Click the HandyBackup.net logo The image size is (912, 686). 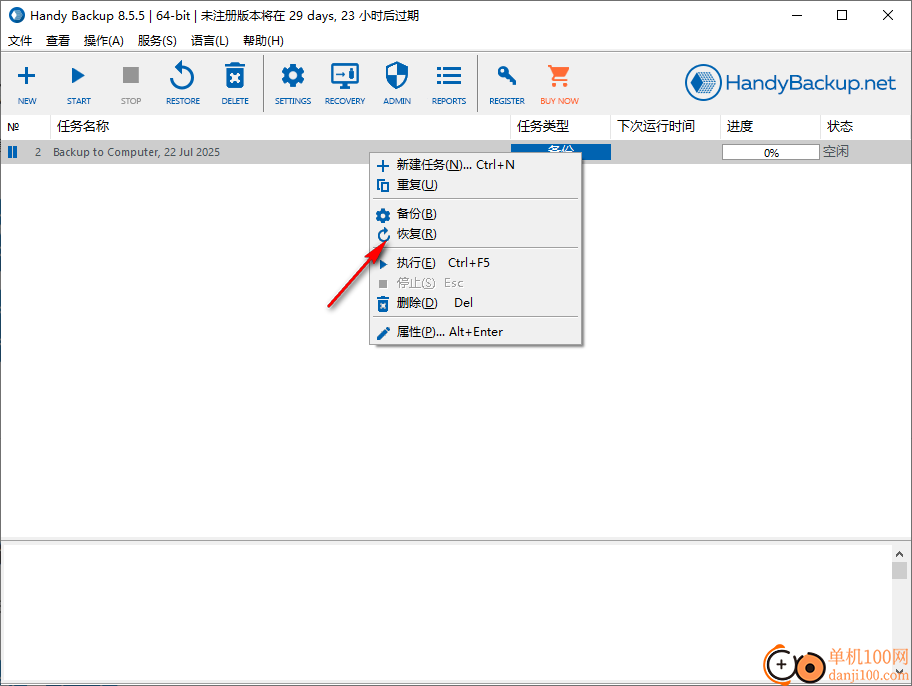point(790,83)
